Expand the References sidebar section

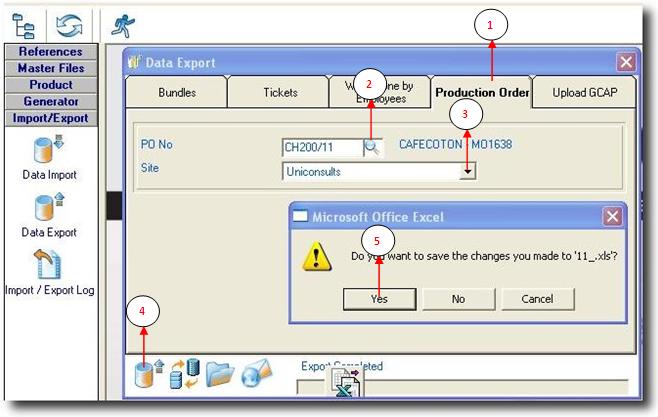coord(50,51)
